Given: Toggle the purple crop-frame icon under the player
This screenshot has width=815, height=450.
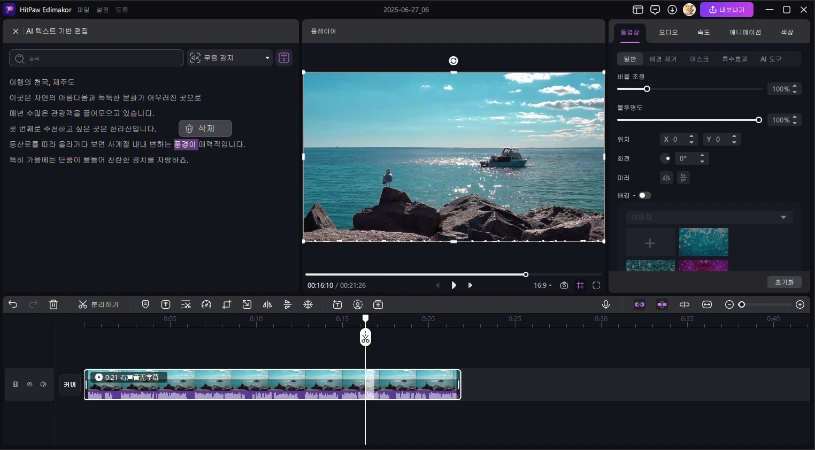Looking at the screenshot, I should tap(580, 285).
